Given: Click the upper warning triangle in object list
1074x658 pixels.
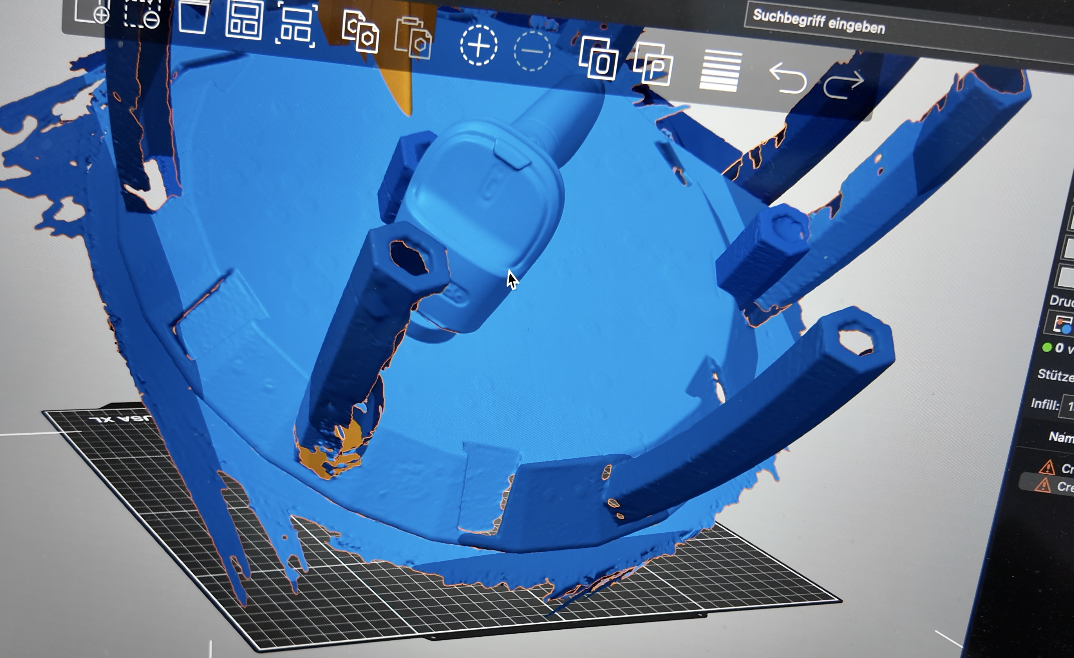Looking at the screenshot, I should (x=1047, y=468).
